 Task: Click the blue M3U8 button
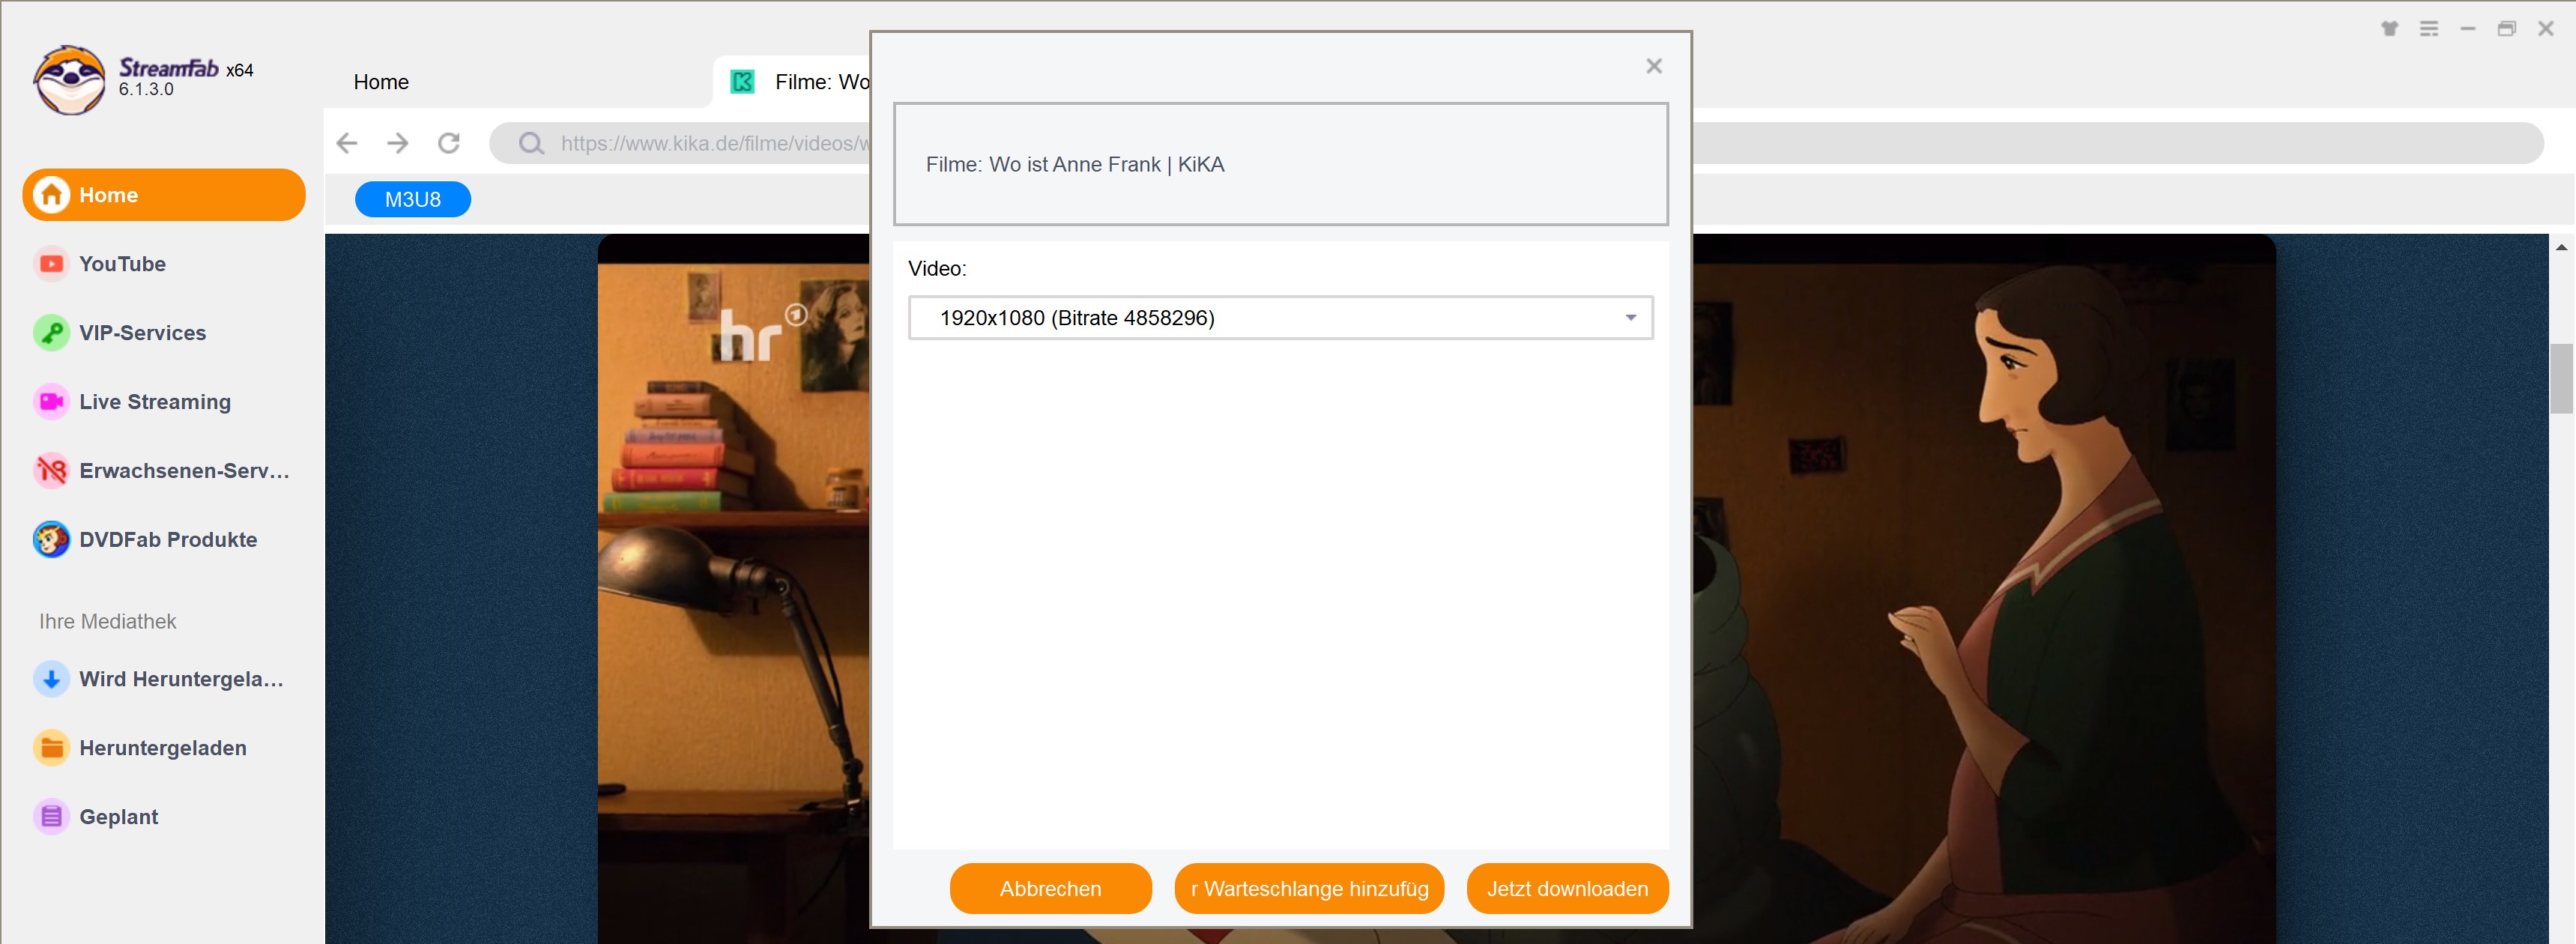click(412, 199)
